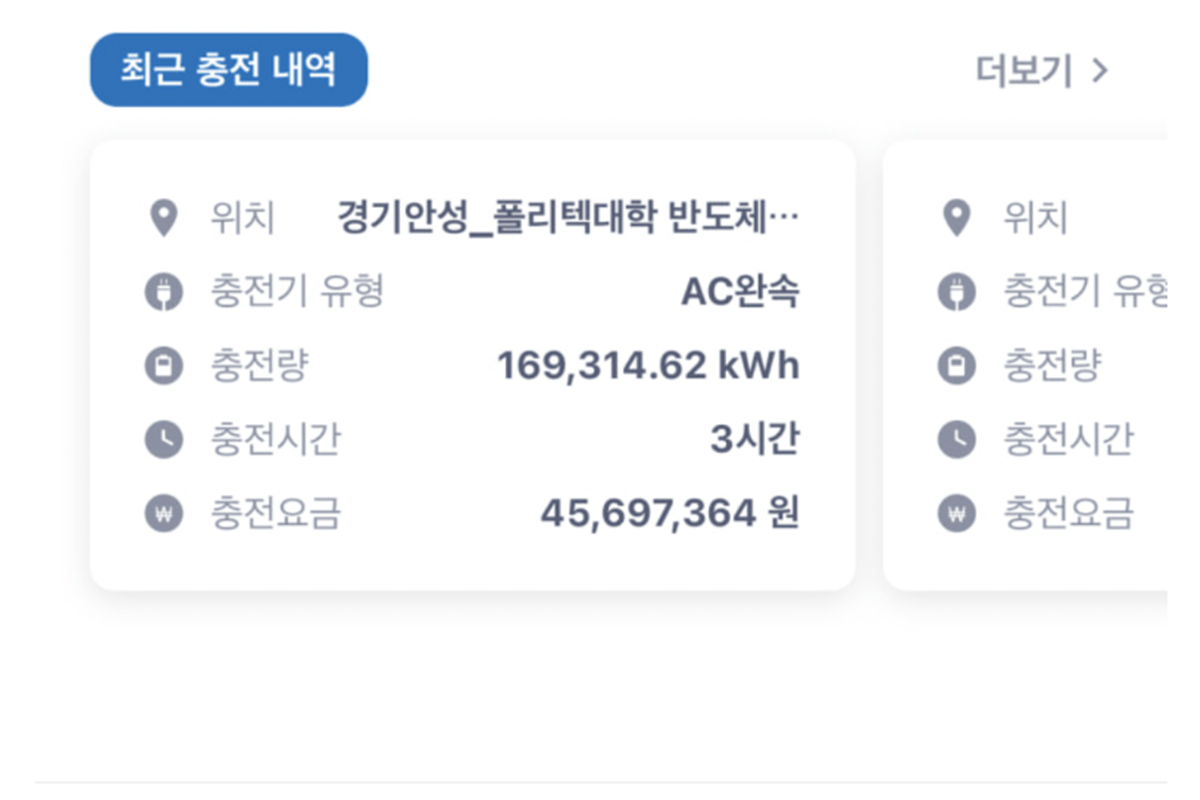Click the 충전요금 amount 45,697,364 원
This screenshot has height=800, width=1200.
coord(670,513)
